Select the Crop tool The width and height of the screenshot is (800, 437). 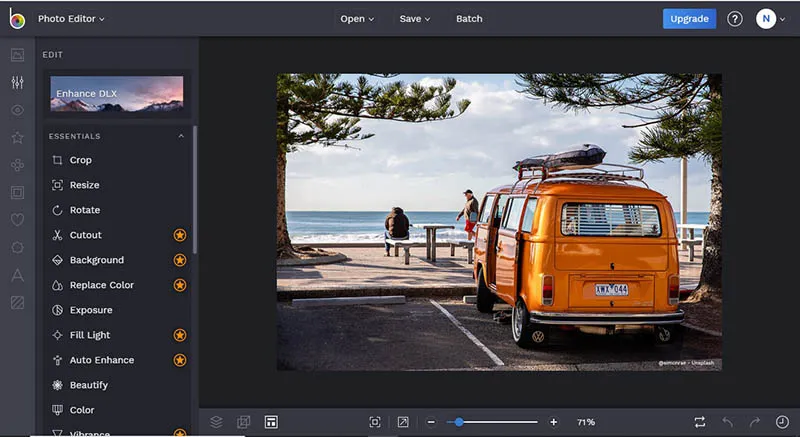[80, 160]
